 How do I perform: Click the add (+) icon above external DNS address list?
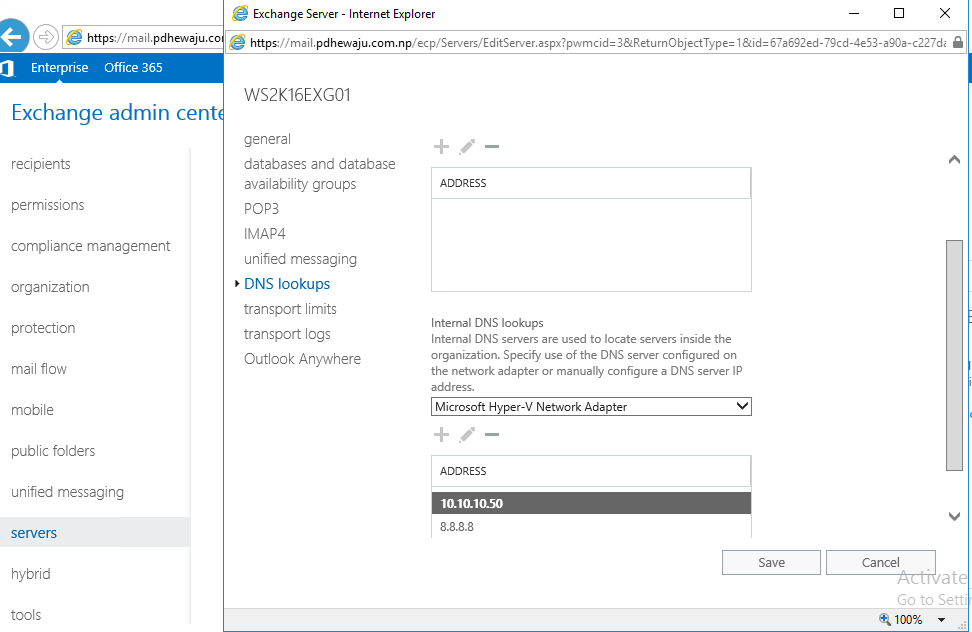click(x=441, y=147)
